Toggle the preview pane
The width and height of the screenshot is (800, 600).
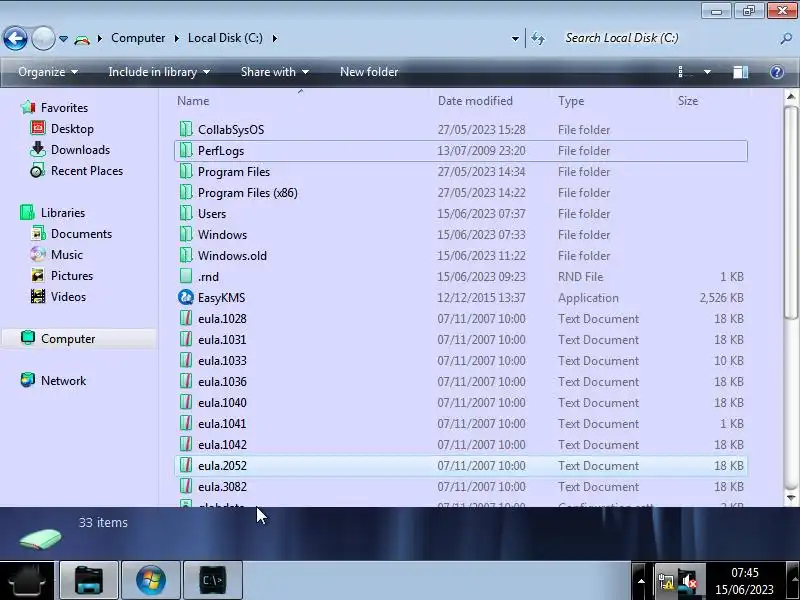tap(740, 72)
